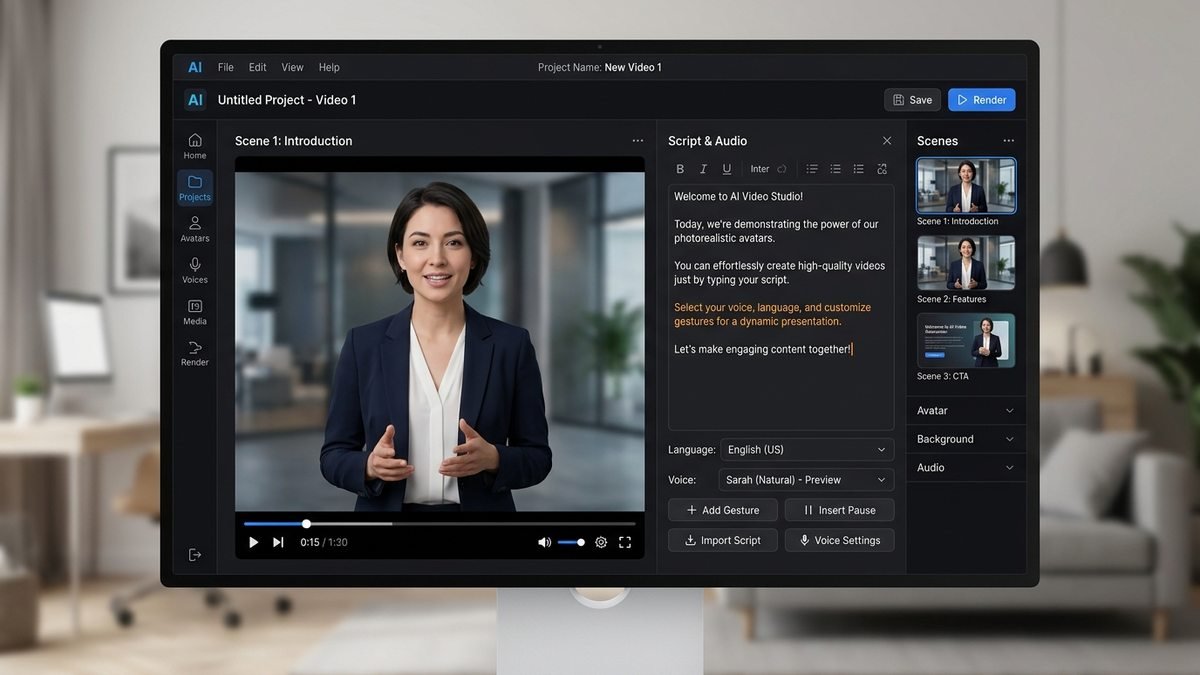Toggle bold formatting in script toolbar
1200x675 pixels.
click(681, 169)
